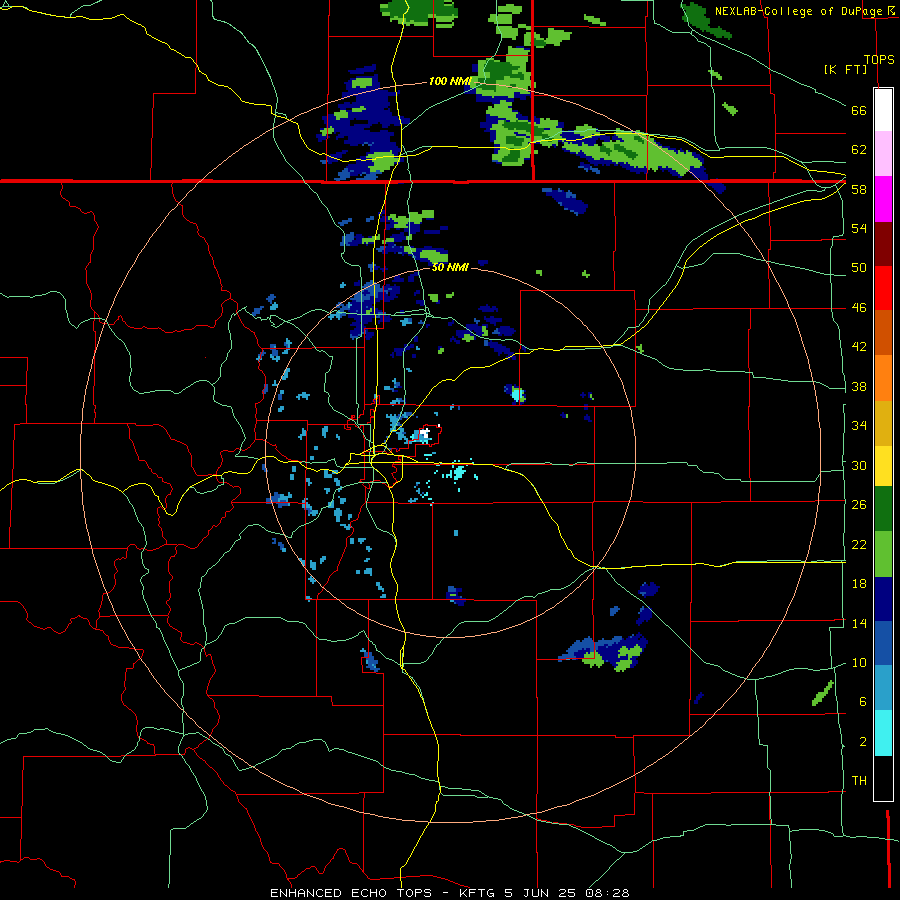Image resolution: width=900 pixels, height=900 pixels.
Task: Click the ENHANCED ECHO TOPS caption
Action: pos(351,893)
